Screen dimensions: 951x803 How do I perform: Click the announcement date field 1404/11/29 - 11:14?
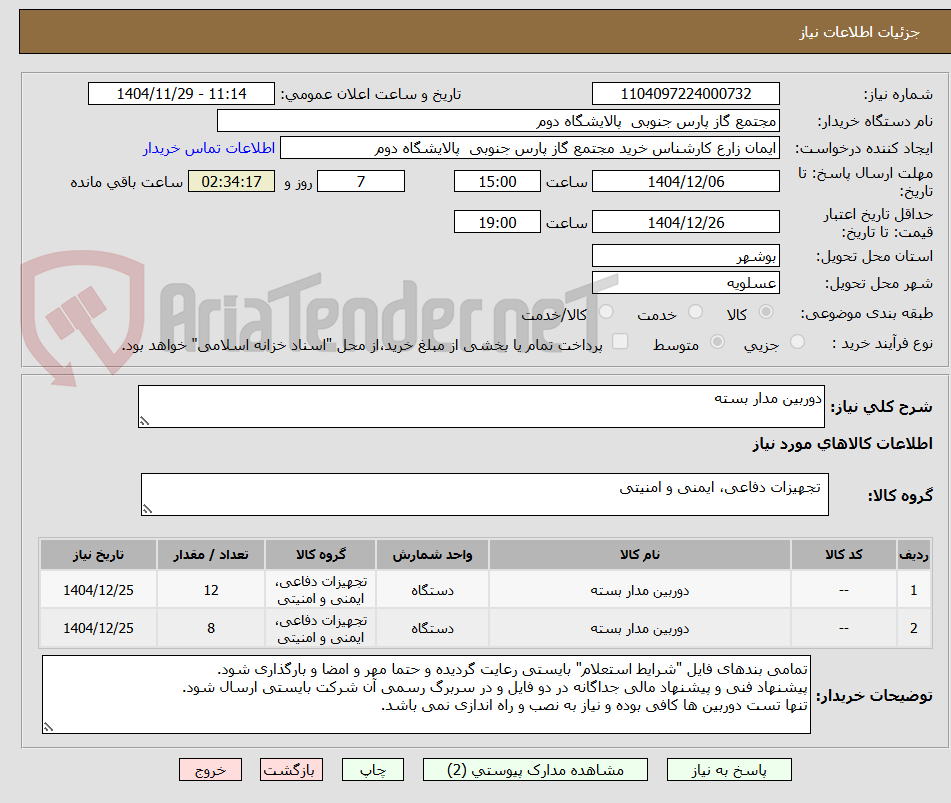click(181, 94)
